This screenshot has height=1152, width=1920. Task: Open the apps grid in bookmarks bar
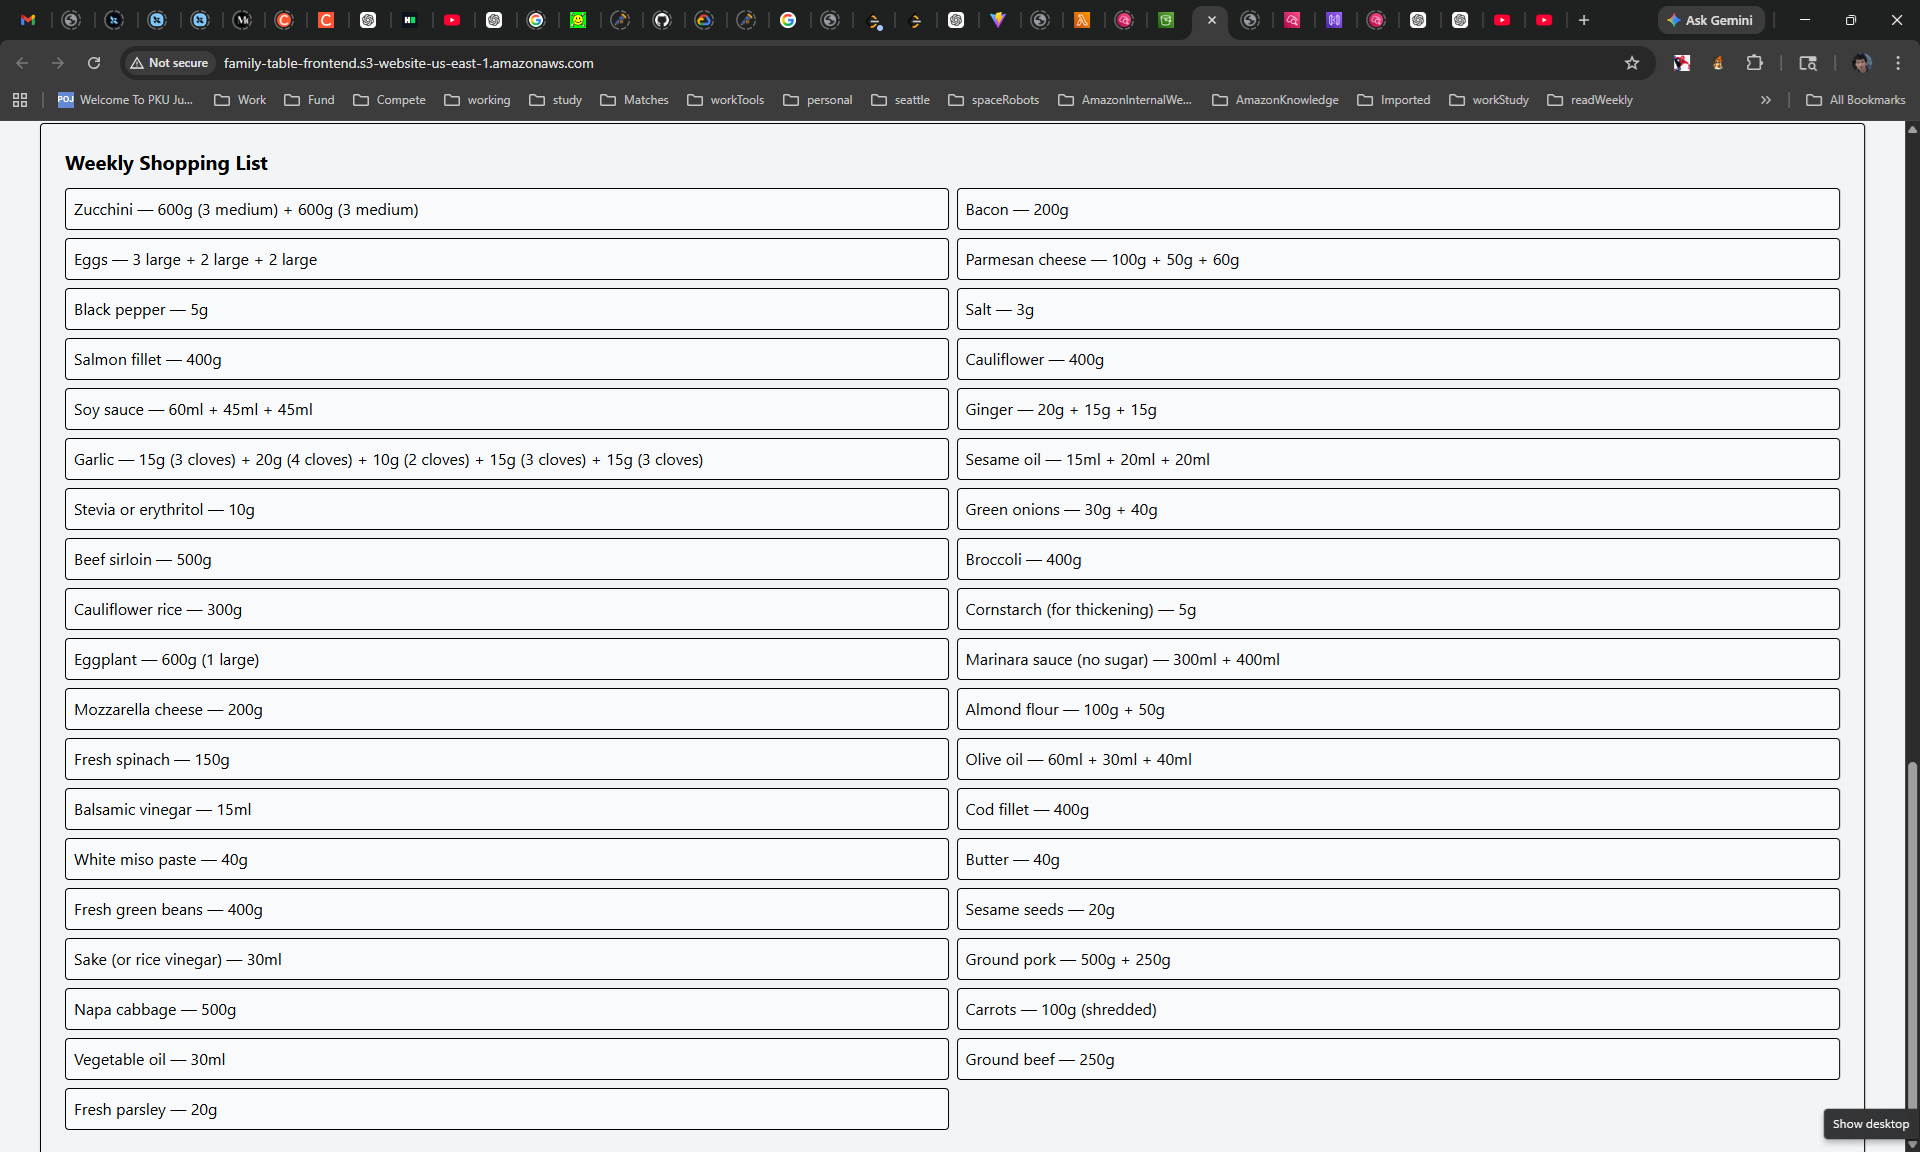(20, 100)
